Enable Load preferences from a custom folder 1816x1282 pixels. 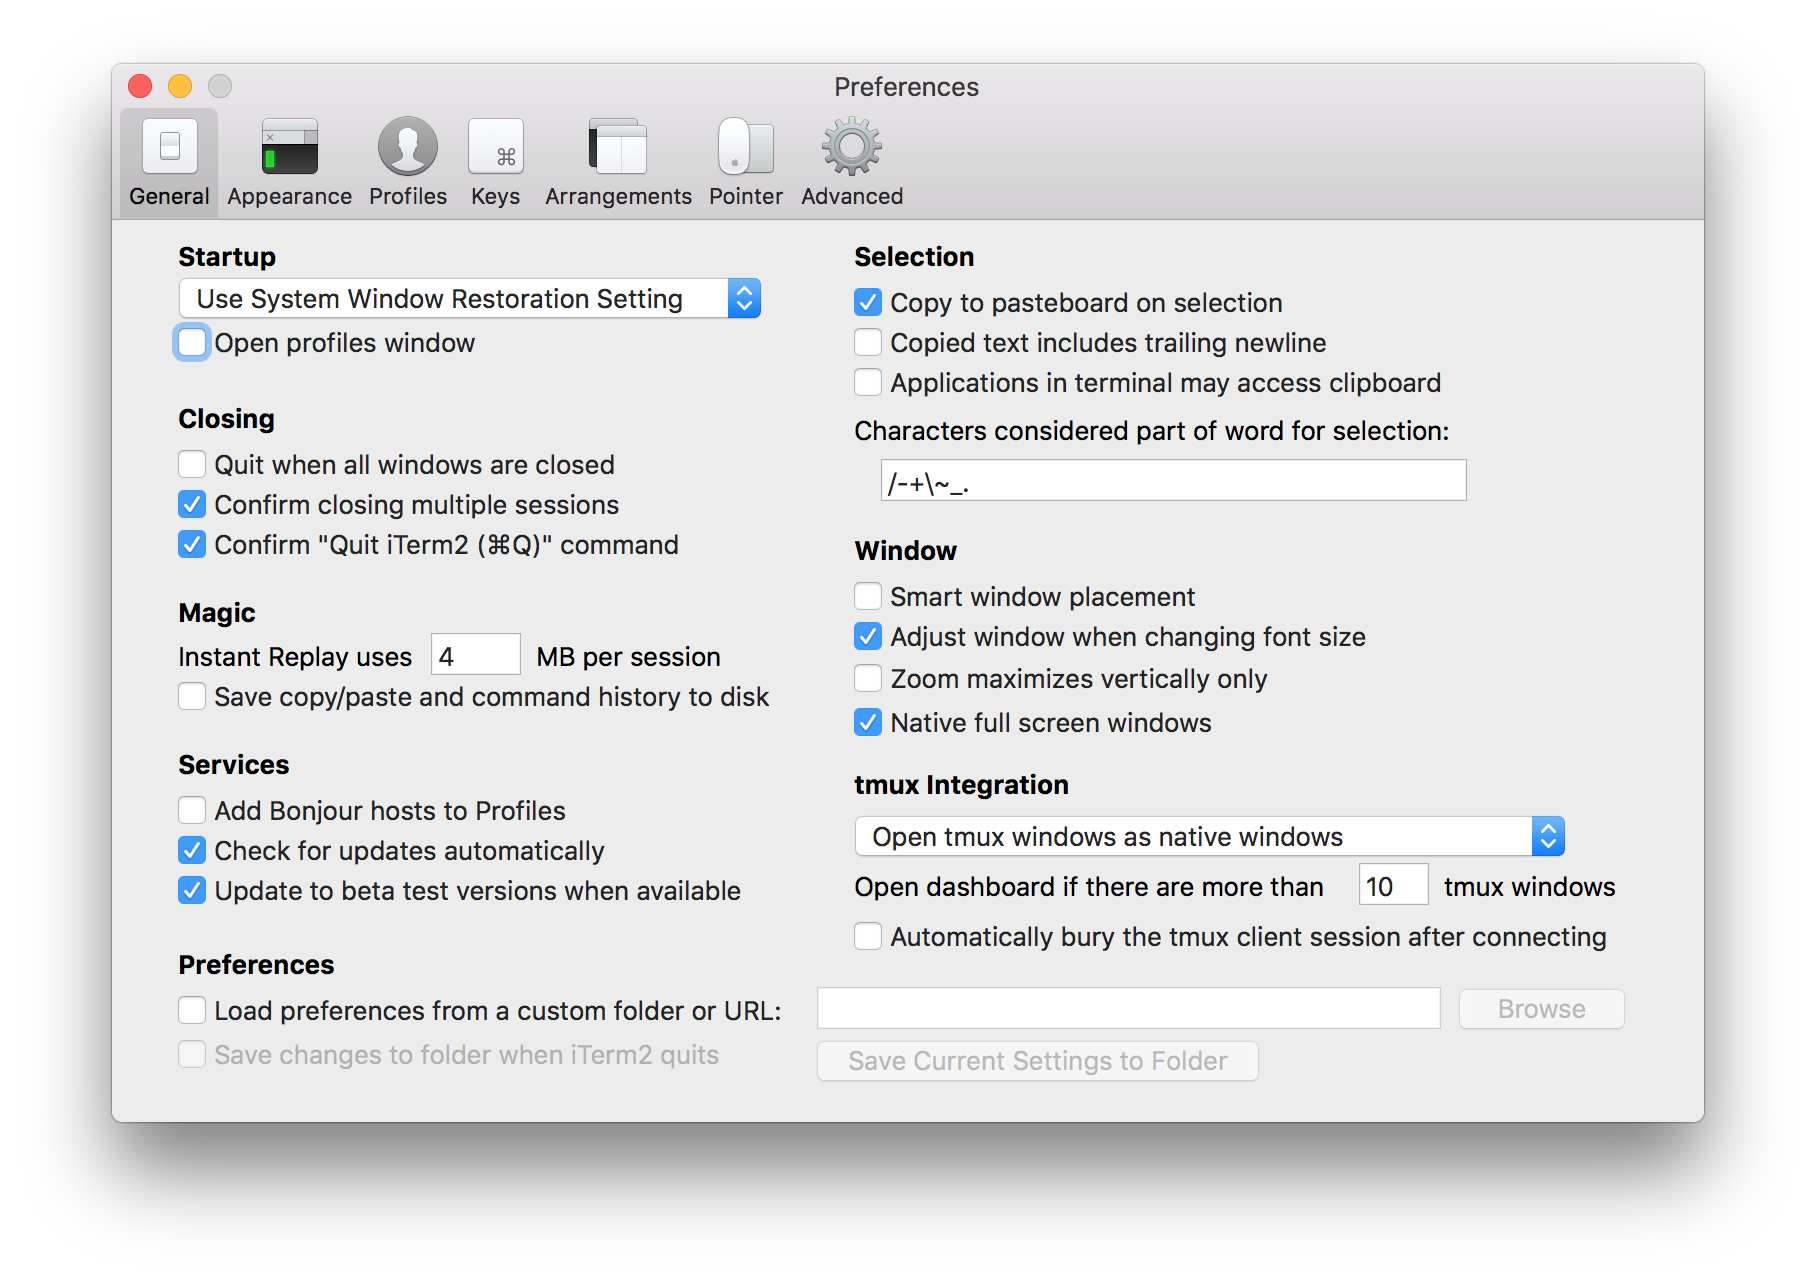point(192,1010)
